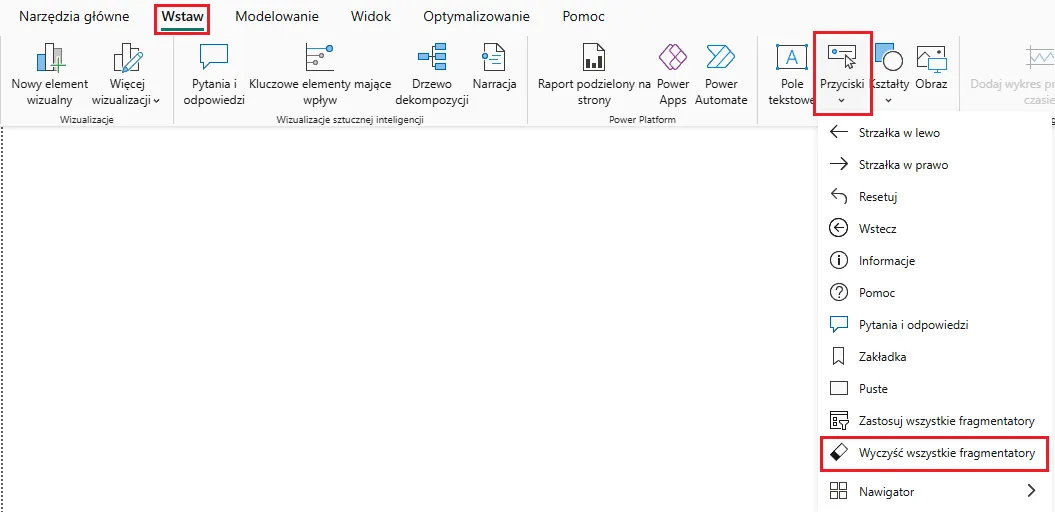Choose Zastosuj wszystkie fragmentatory from menu
1055x512 pixels.
click(946, 421)
